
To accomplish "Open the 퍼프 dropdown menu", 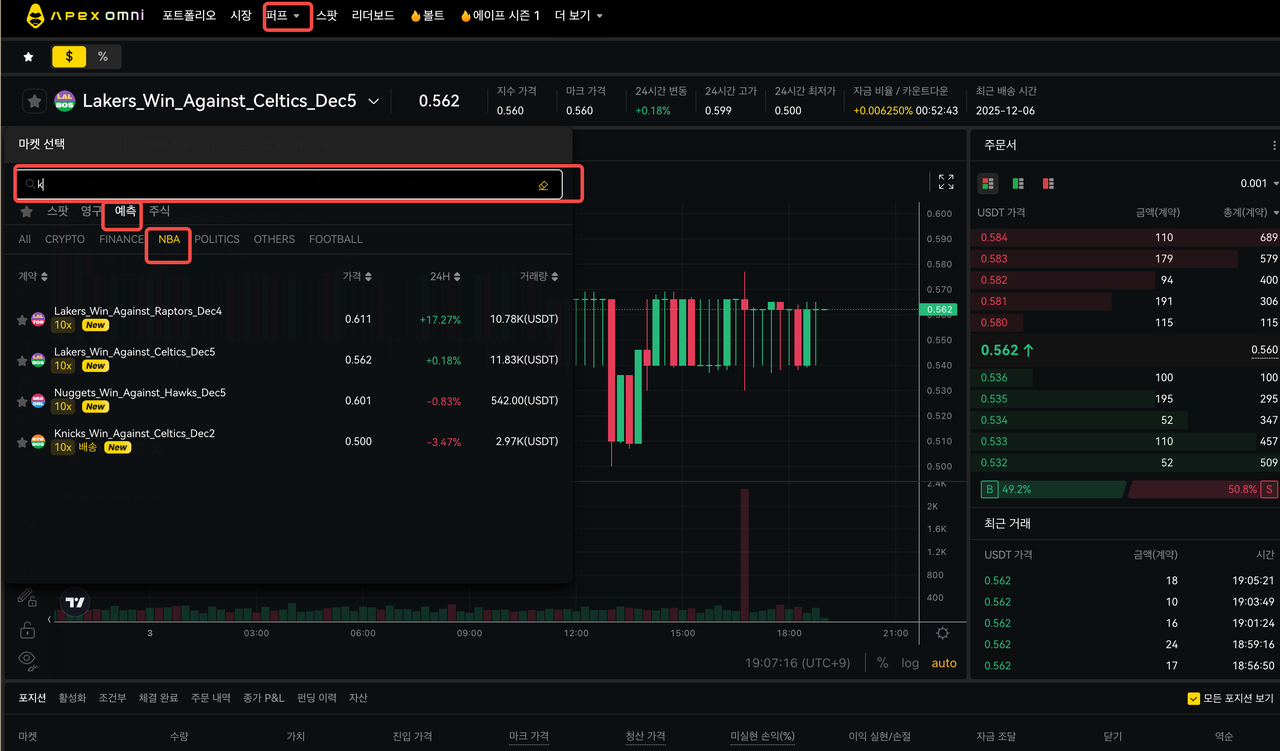I will click(287, 16).
